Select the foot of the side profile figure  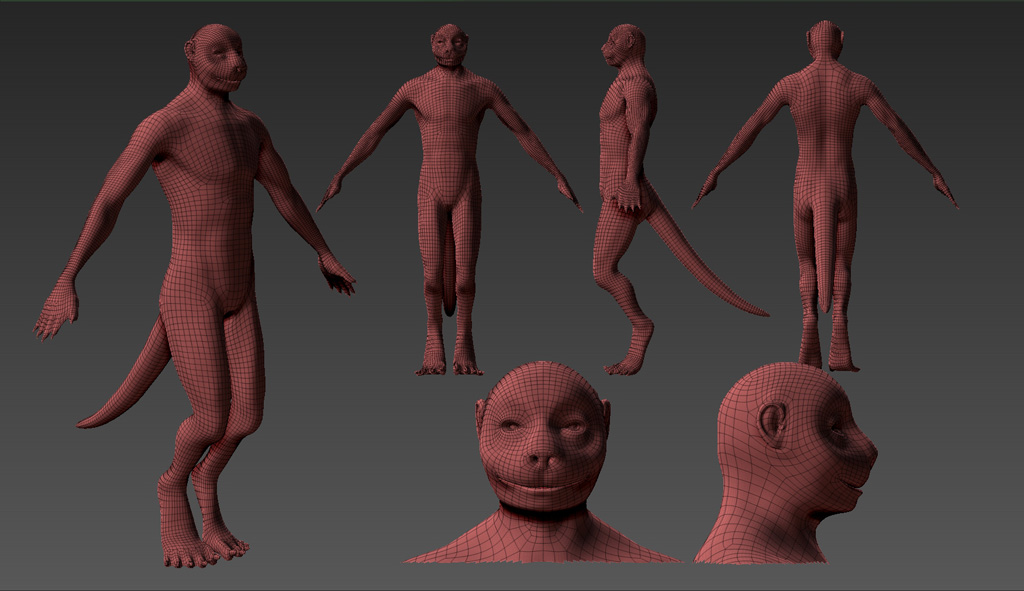[630, 360]
